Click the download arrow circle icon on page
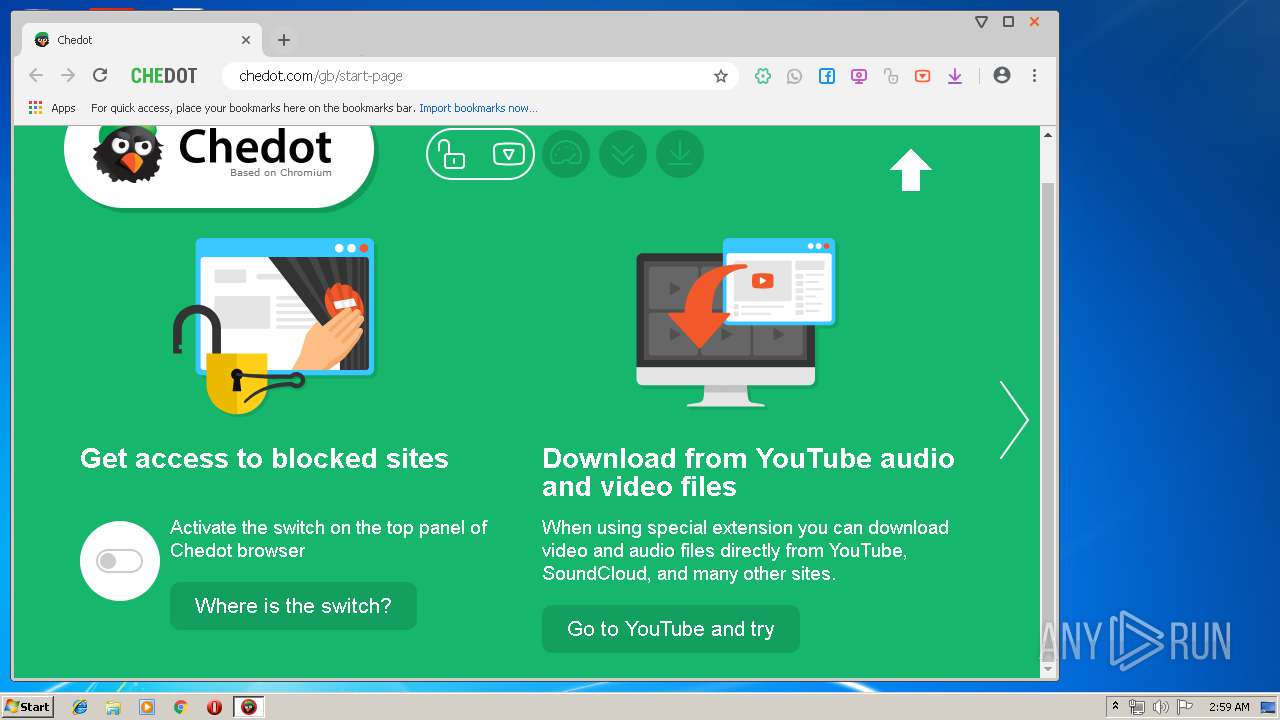Screen dimensions: 1280x720 point(680,154)
